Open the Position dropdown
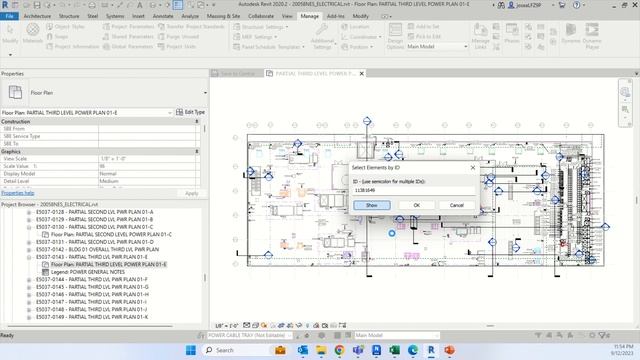Viewport: 640px width, 360px height. pyautogui.click(x=357, y=47)
